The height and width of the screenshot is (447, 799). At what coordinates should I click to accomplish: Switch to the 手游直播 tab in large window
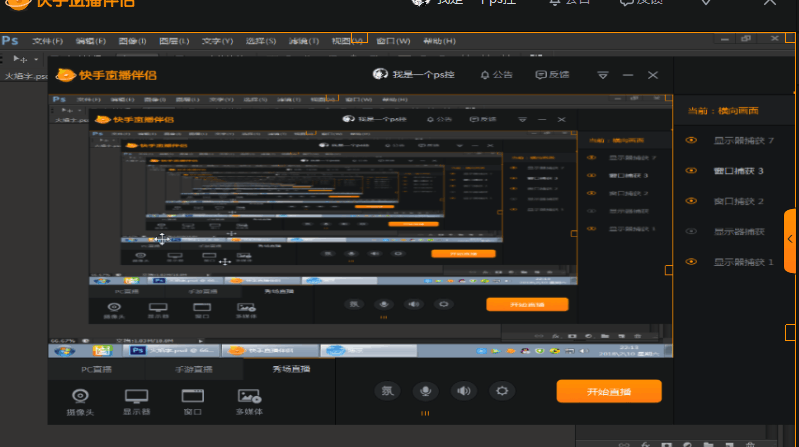[x=194, y=370]
